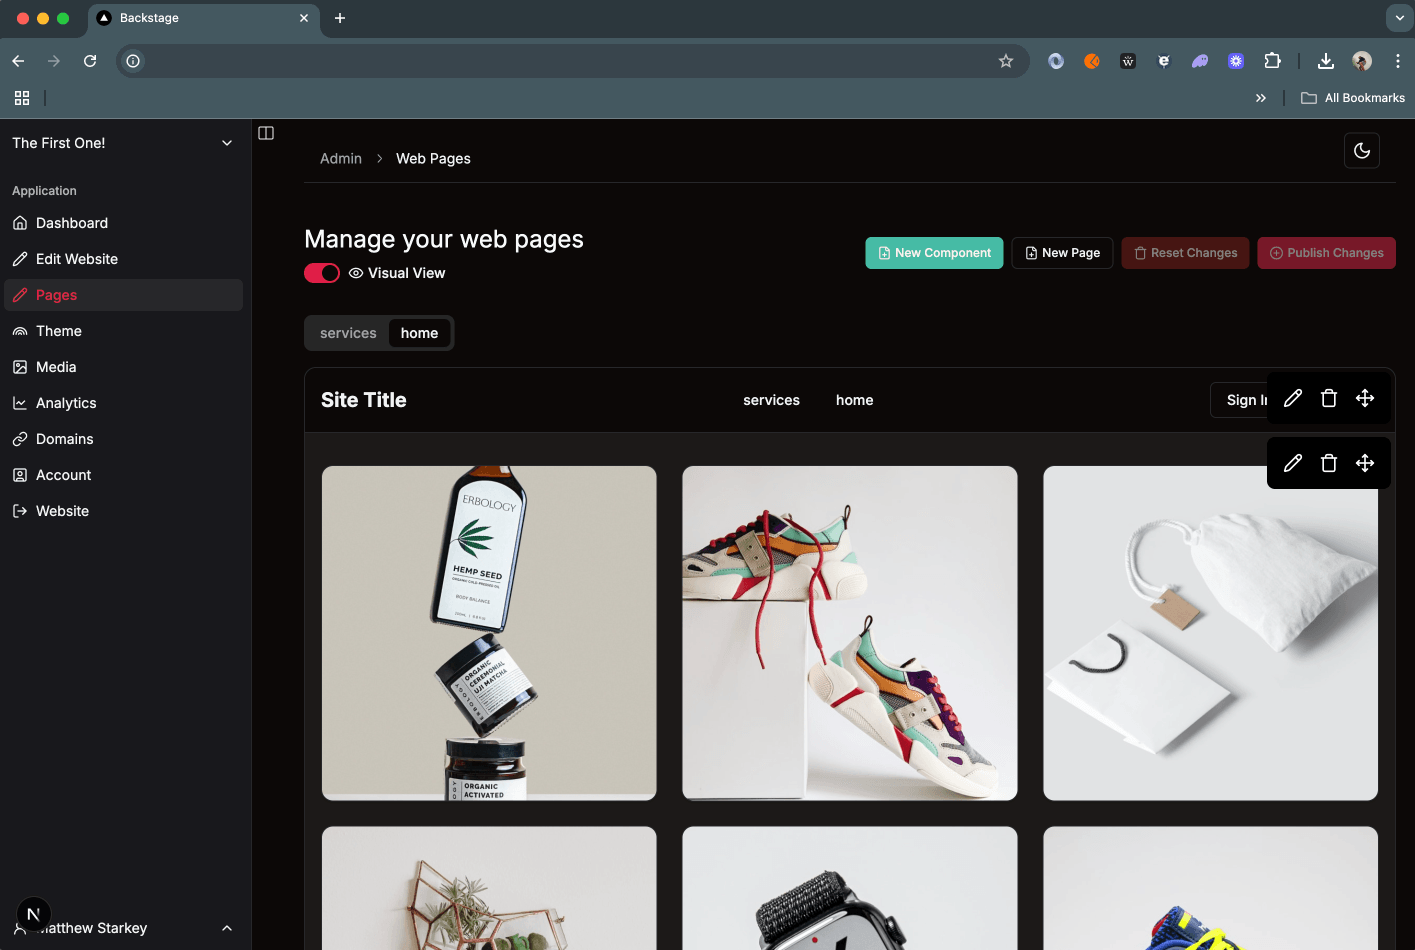This screenshot has height=950, width=1415.
Task: Bookmark this page with the star icon
Action: 1005,61
